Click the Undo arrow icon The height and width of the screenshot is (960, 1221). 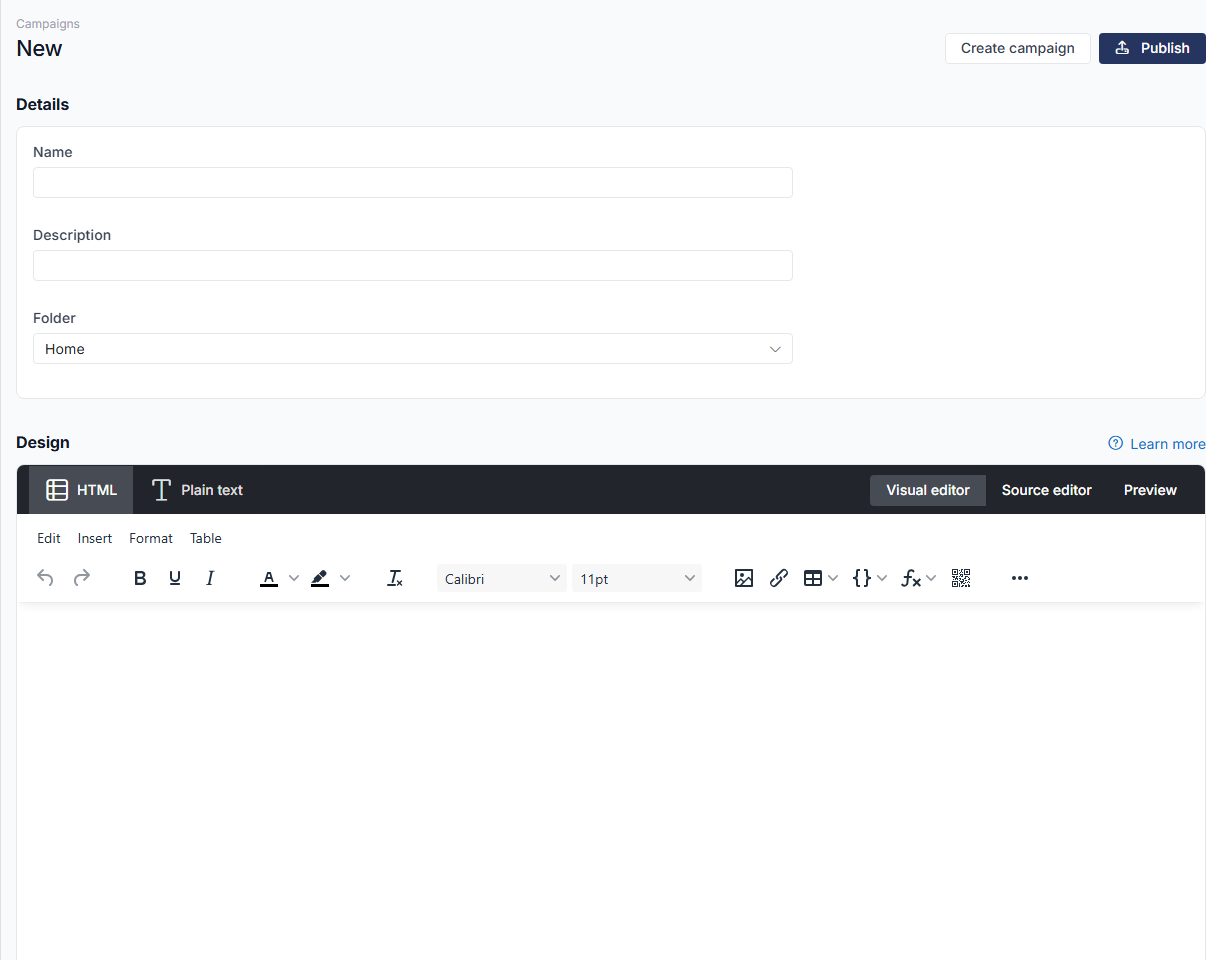coord(45,578)
